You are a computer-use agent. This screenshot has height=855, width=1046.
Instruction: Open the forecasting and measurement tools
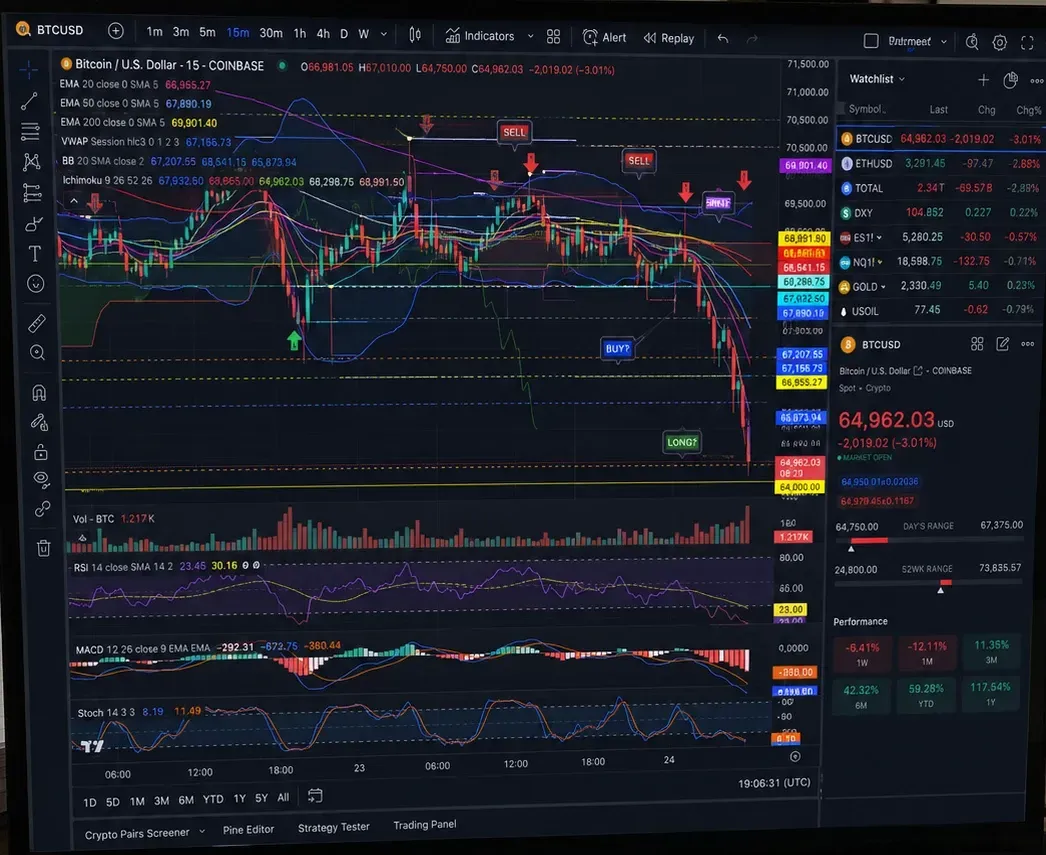32,192
